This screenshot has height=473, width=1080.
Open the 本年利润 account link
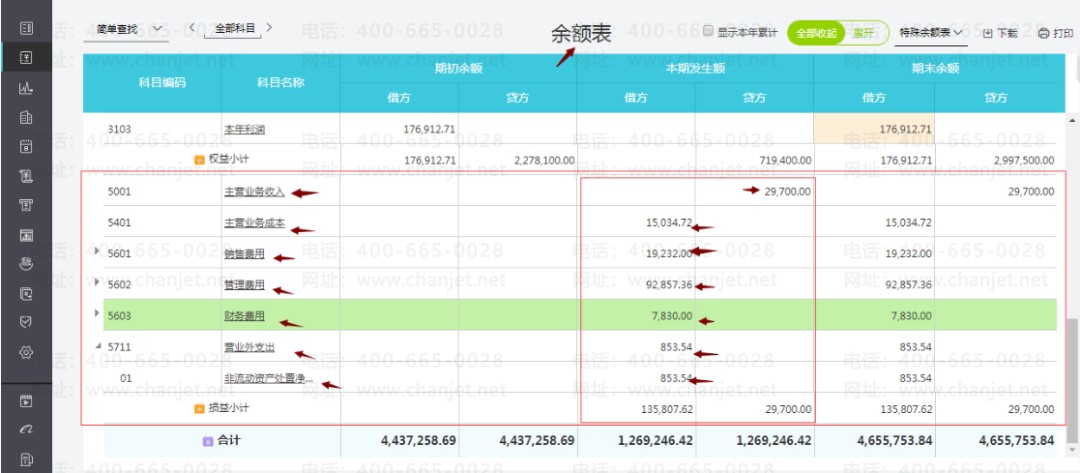[245, 129]
